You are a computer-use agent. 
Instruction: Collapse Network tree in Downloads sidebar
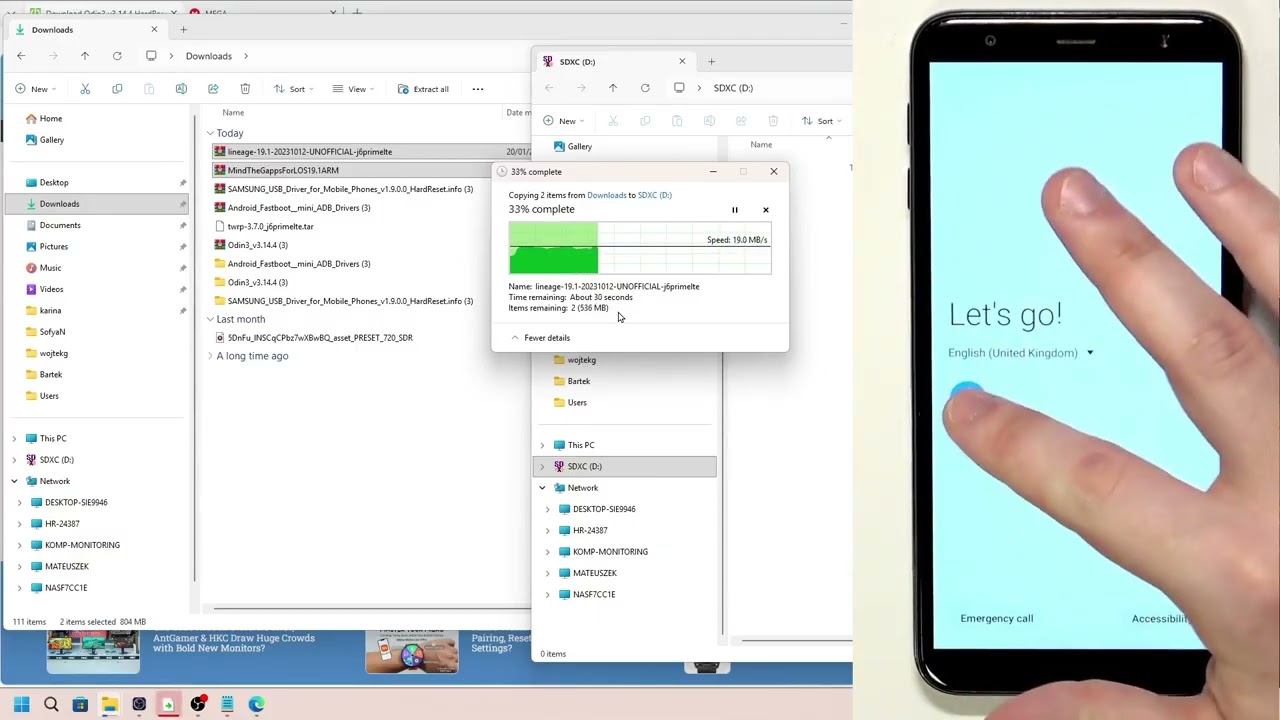tap(15, 481)
